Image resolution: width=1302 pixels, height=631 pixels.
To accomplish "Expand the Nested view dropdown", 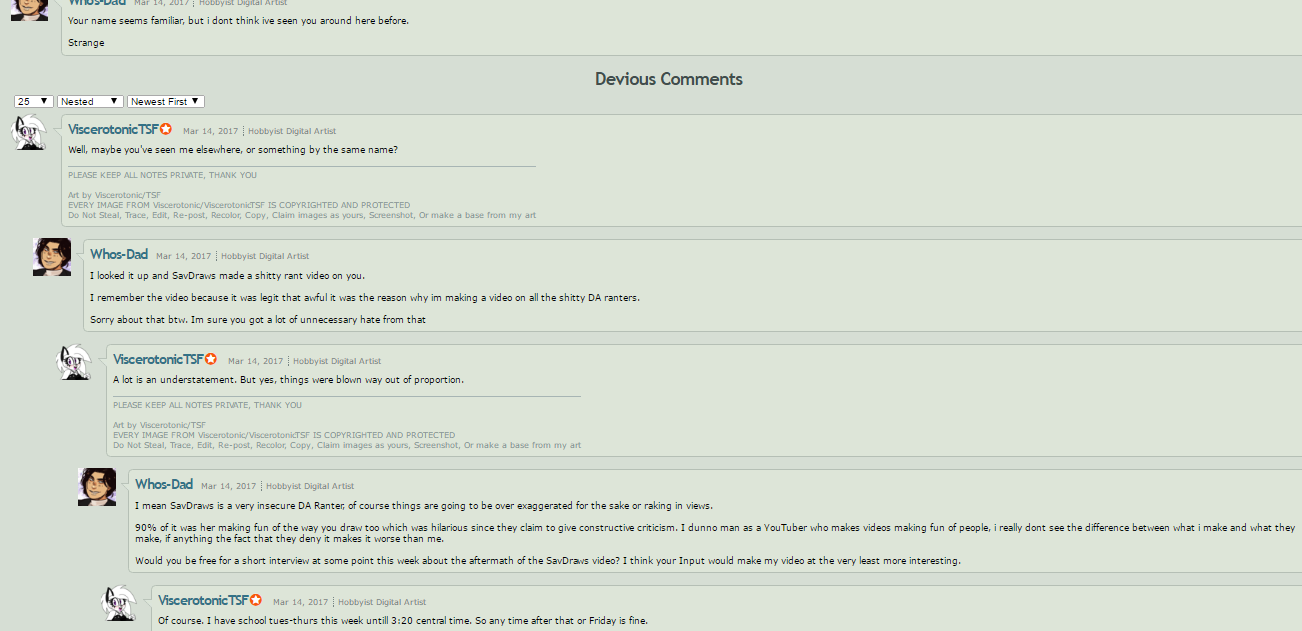I will tap(90, 101).
